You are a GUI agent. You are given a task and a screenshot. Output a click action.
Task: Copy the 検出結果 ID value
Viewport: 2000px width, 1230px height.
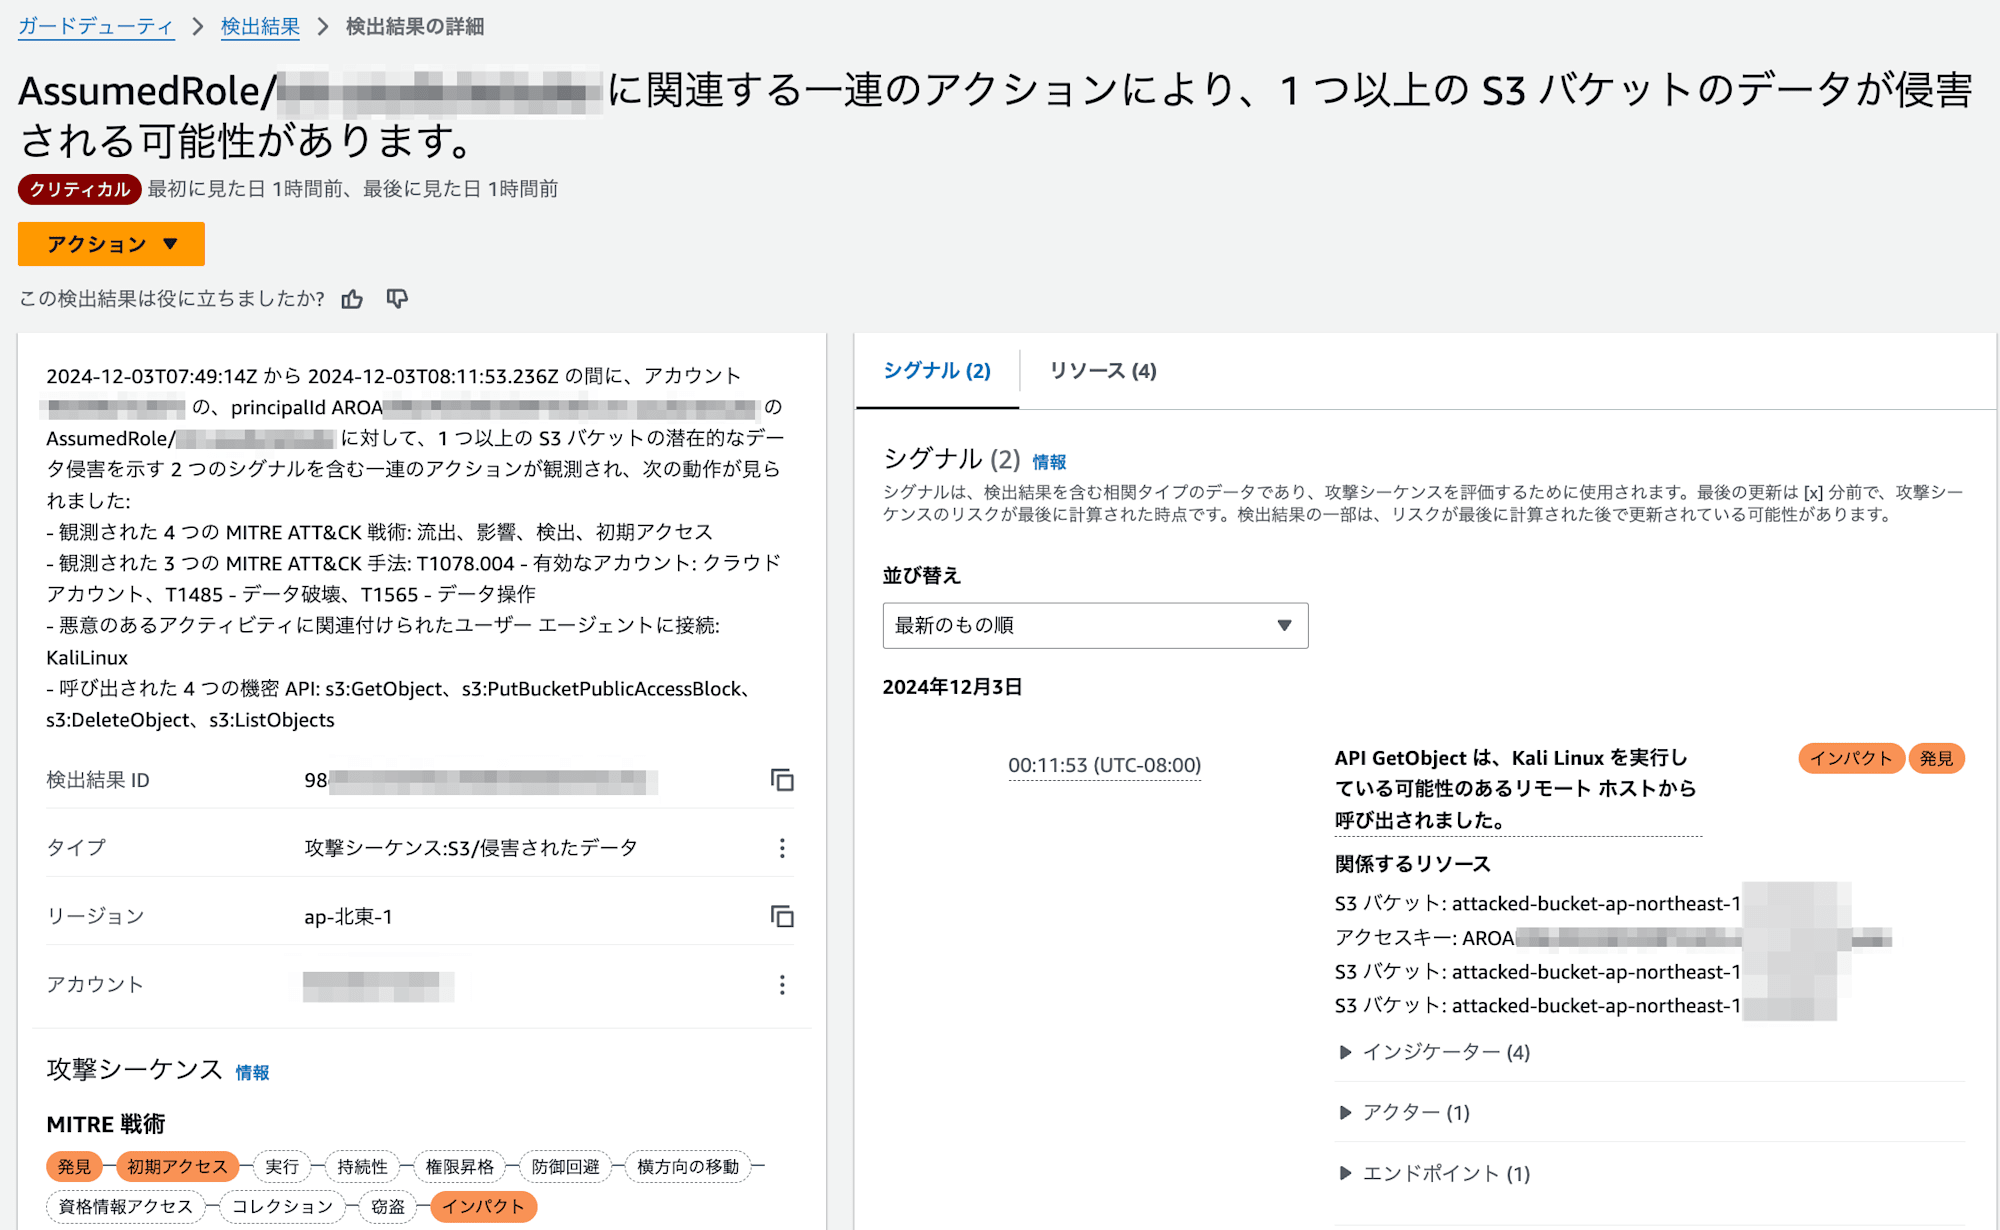point(782,780)
